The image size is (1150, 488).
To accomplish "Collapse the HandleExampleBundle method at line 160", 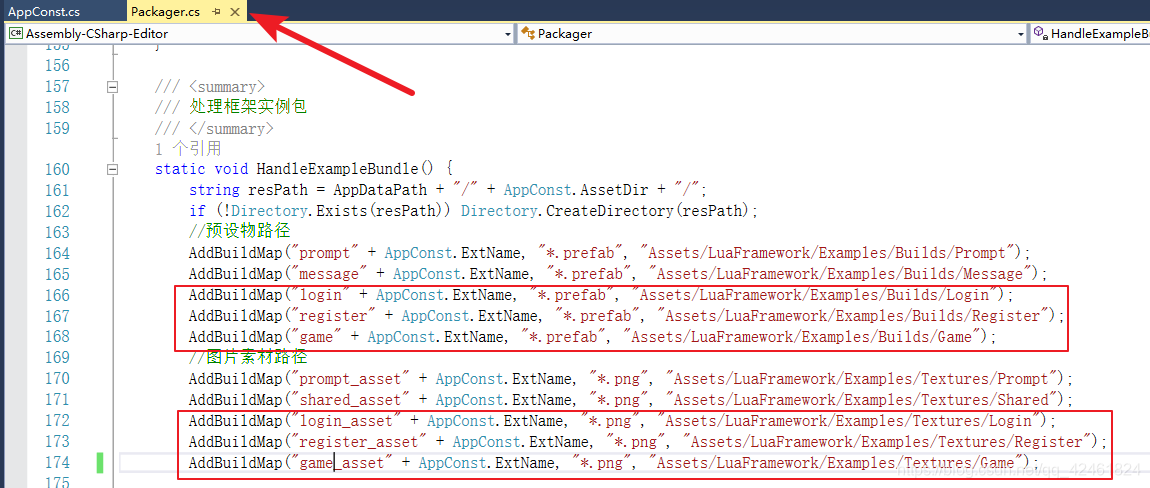I will click(x=112, y=170).
